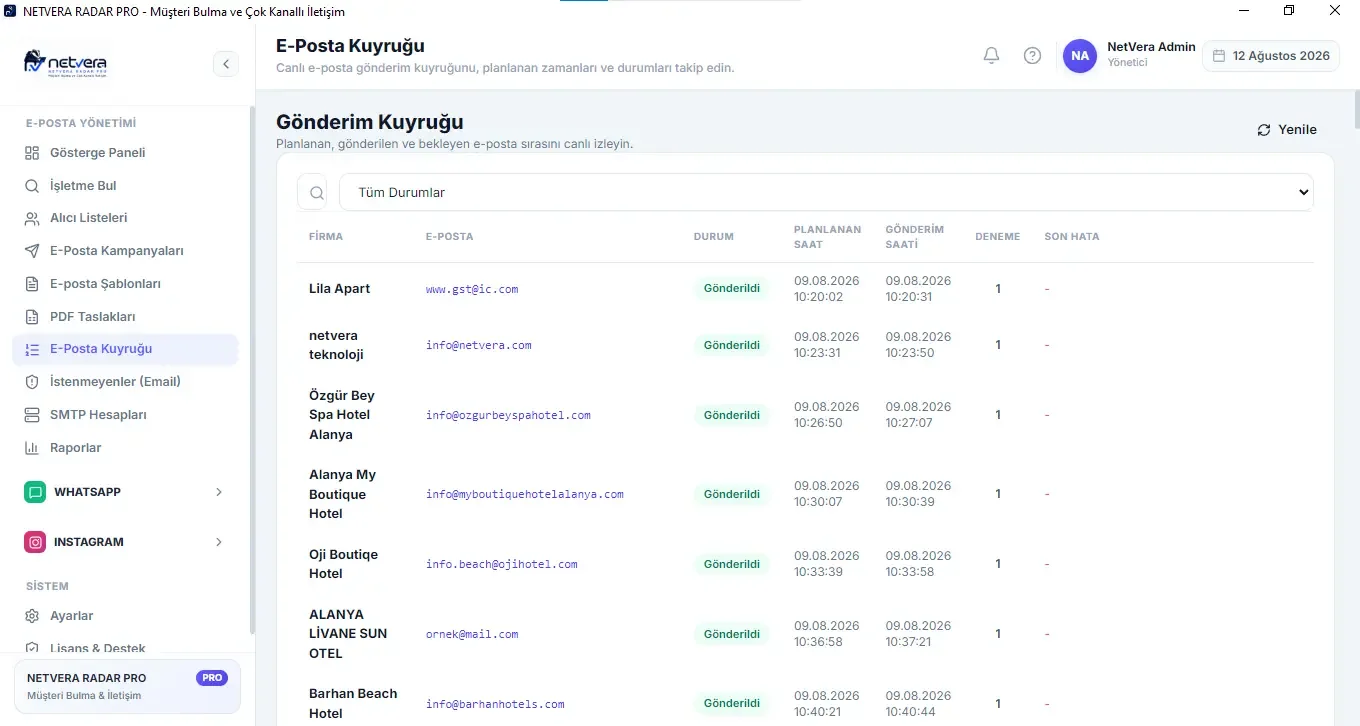The image size is (1360, 726).
Task: Click the green WhatsApp icon
Action: [x=36, y=492]
